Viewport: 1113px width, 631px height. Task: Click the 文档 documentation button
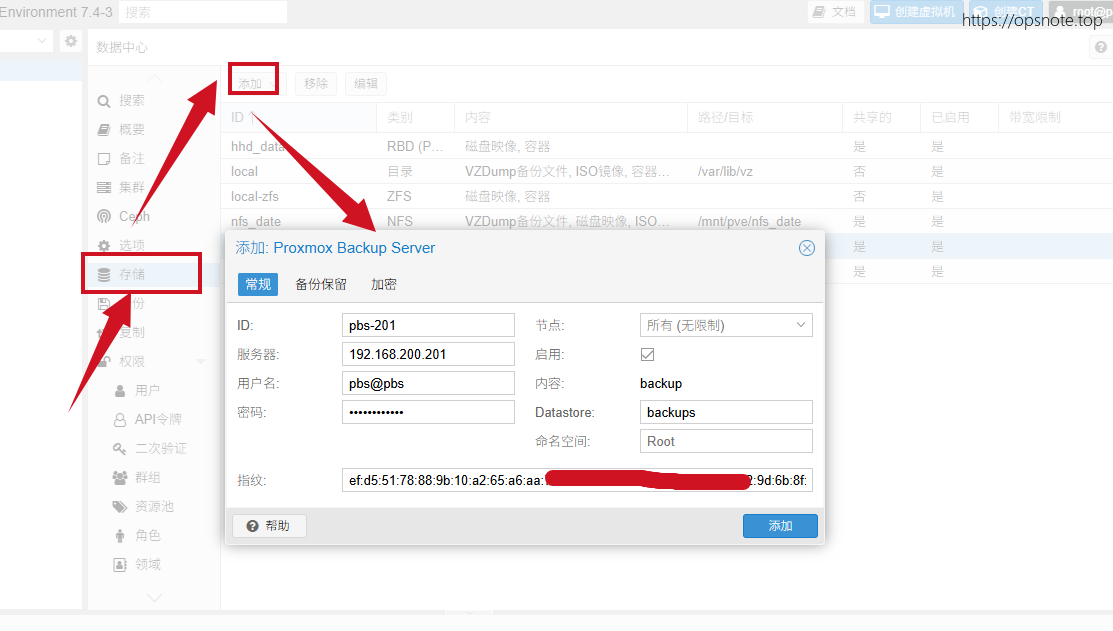coord(836,11)
